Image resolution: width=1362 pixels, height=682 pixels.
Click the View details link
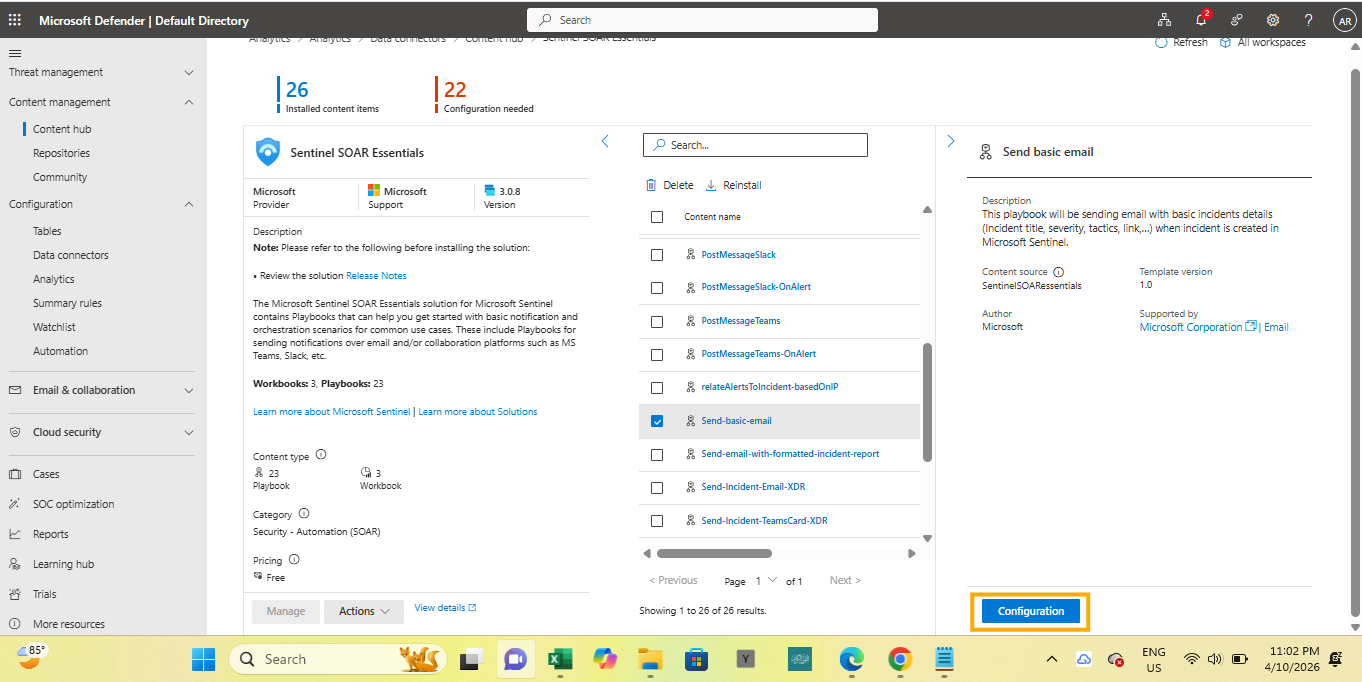(445, 608)
